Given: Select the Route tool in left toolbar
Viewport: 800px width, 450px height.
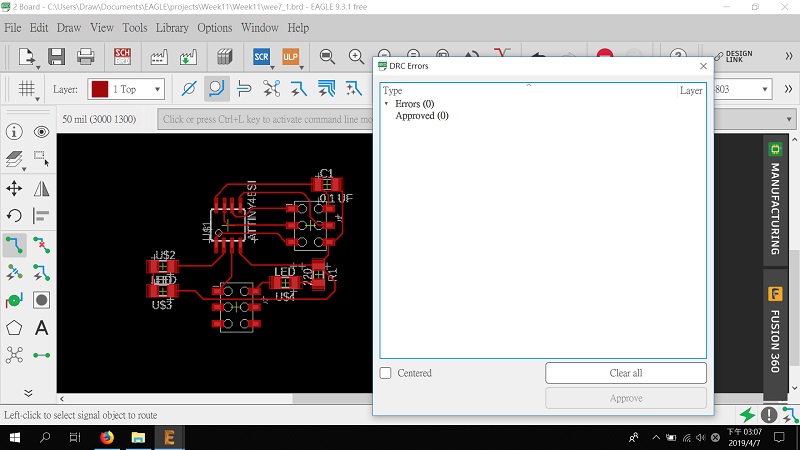Looking at the screenshot, I should point(14,244).
